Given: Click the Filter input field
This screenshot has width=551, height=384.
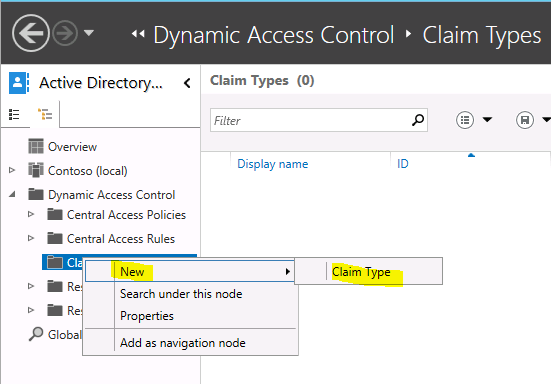Looking at the screenshot, I should point(318,120).
